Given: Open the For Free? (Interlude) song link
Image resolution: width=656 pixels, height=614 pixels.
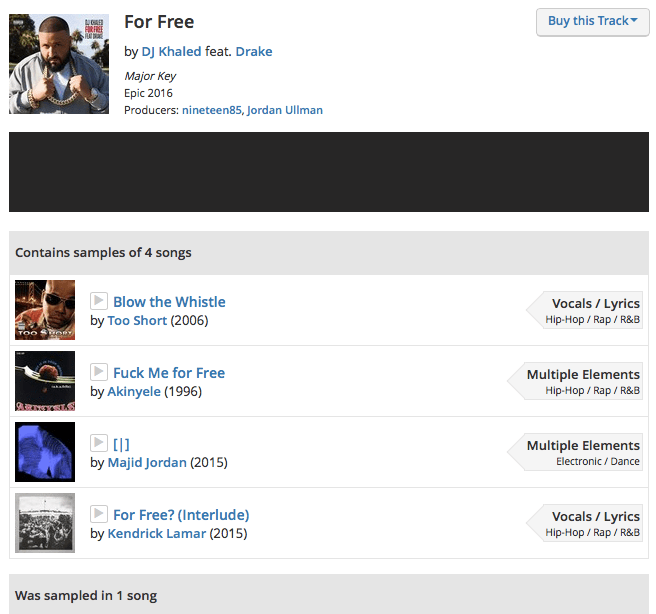Looking at the screenshot, I should 181,514.
